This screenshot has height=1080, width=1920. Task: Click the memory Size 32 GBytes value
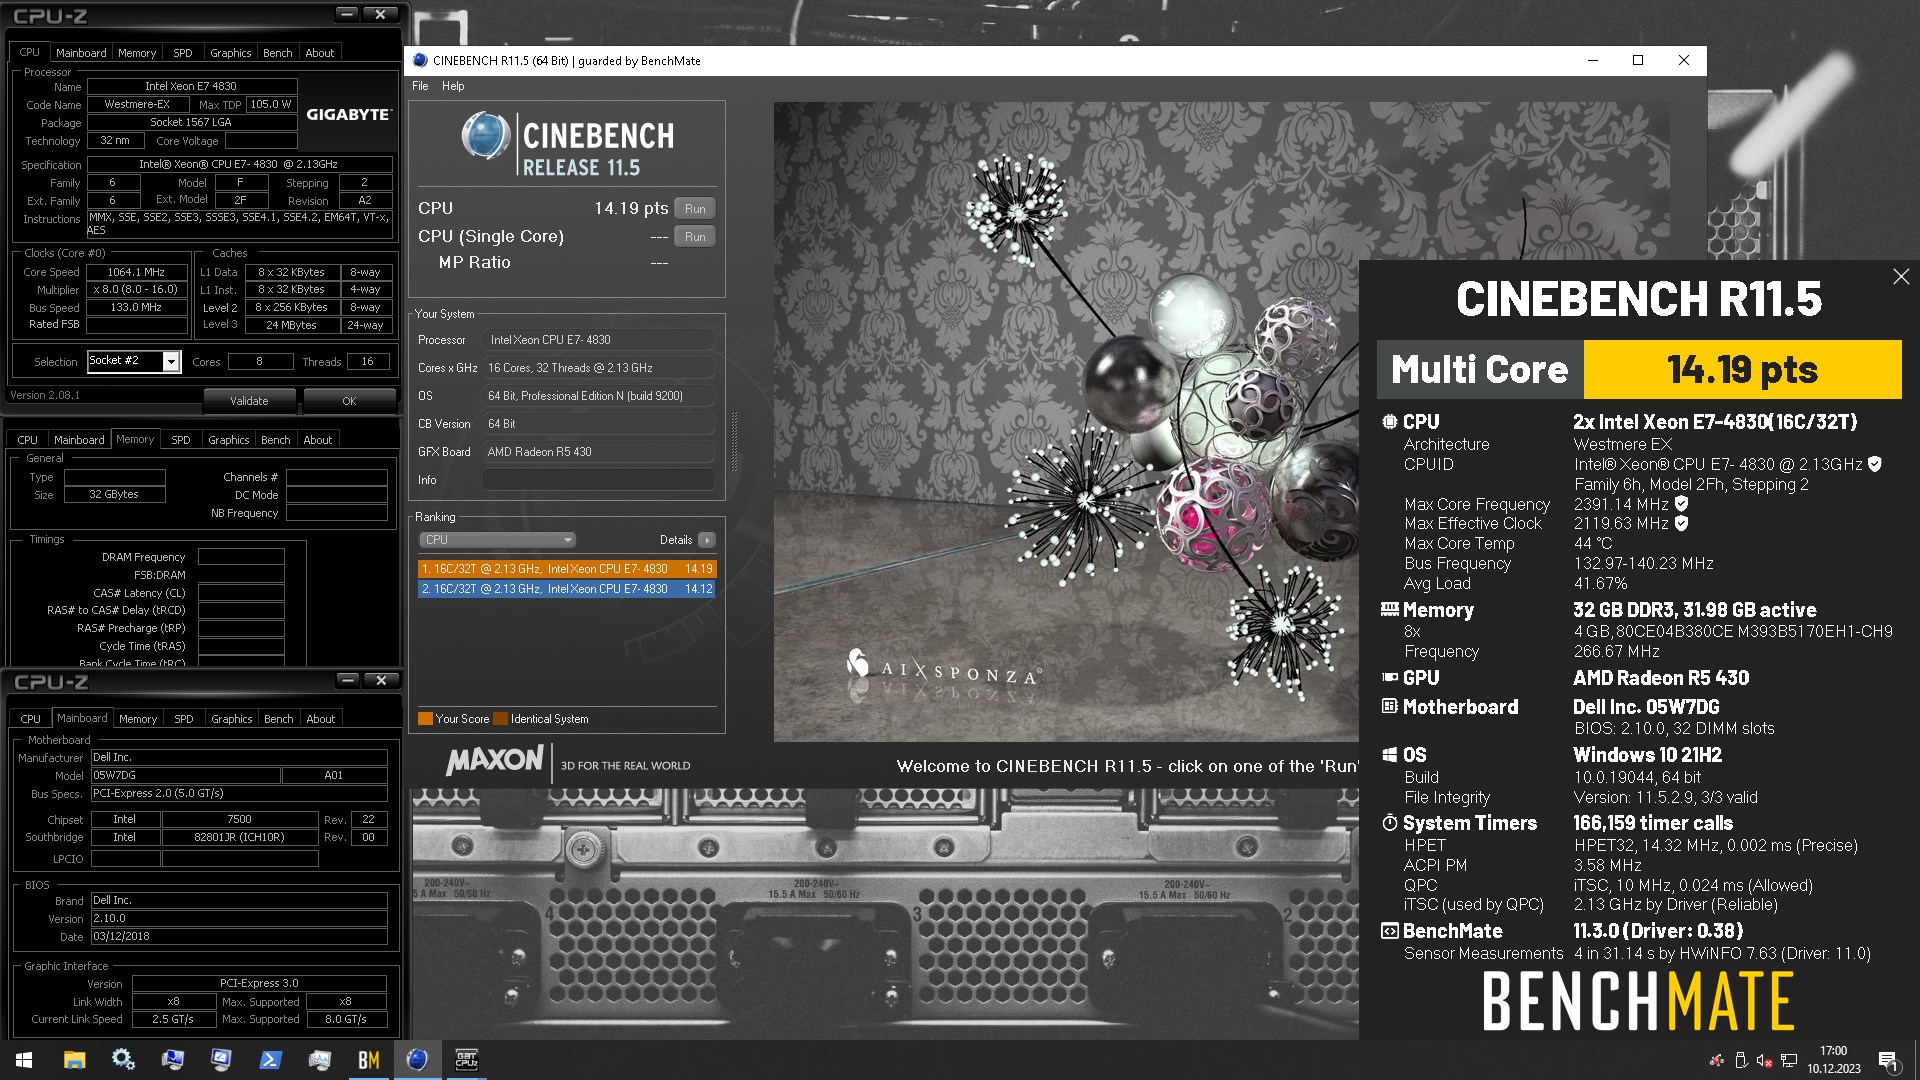[x=114, y=495]
